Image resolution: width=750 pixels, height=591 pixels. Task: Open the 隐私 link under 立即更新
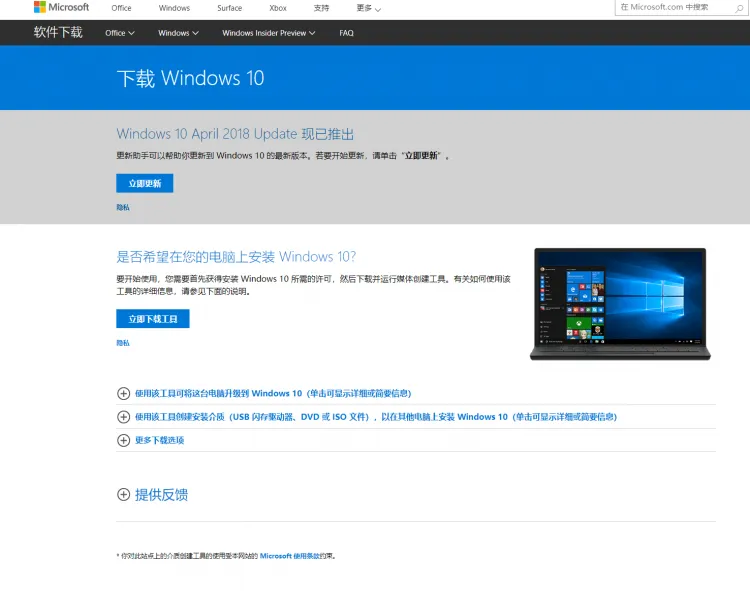coord(123,208)
